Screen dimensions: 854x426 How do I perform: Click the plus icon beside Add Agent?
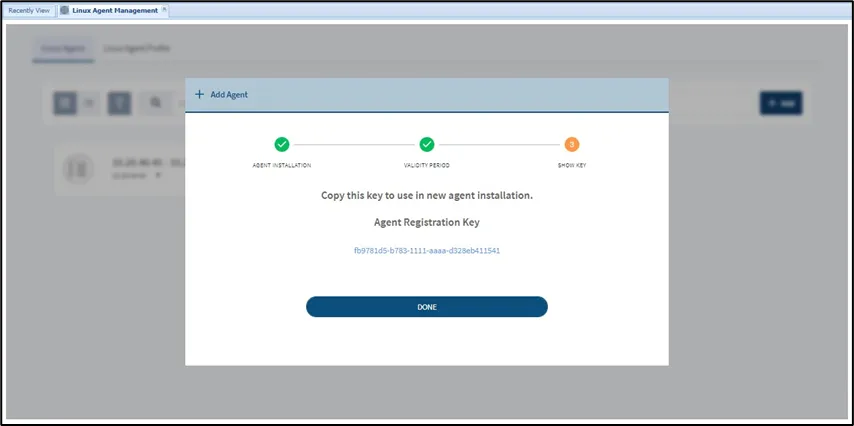(x=199, y=95)
